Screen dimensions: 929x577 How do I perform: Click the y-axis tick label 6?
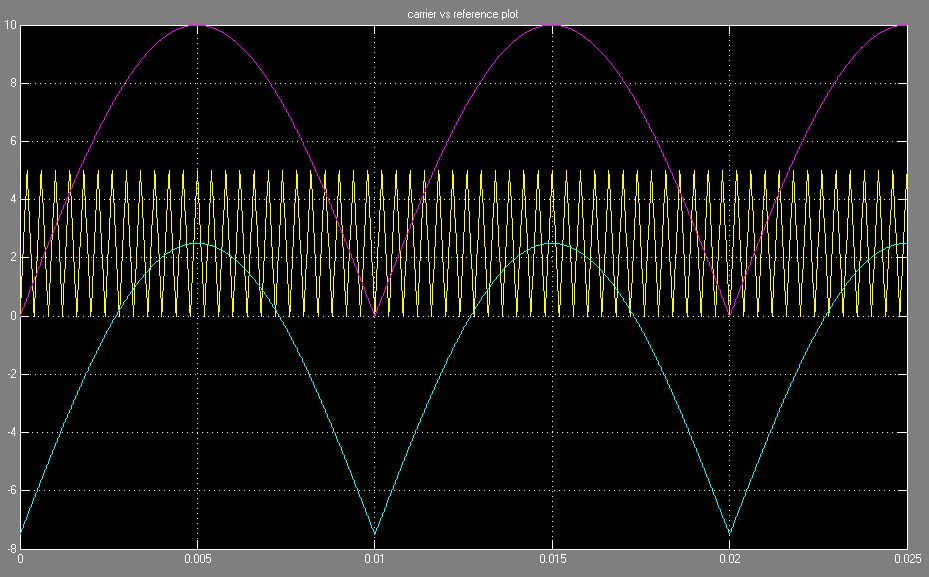[12, 142]
